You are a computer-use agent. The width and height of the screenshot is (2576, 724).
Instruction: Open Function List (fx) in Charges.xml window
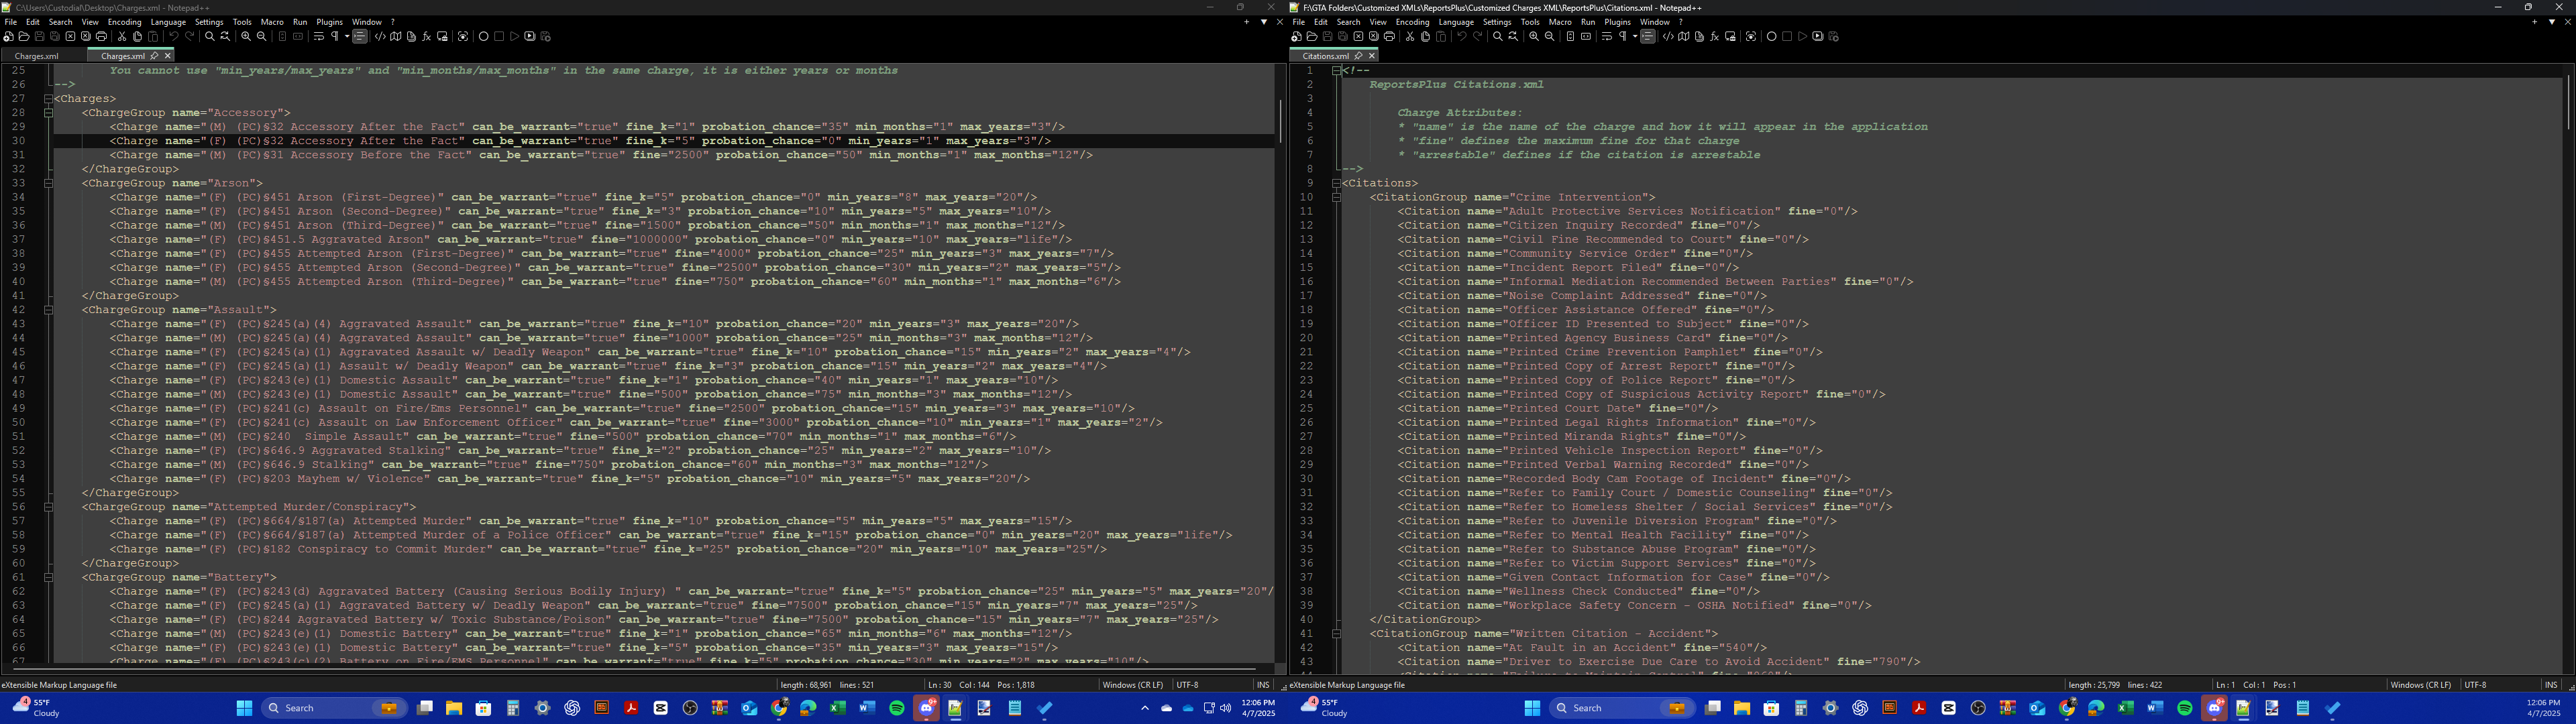coord(426,36)
